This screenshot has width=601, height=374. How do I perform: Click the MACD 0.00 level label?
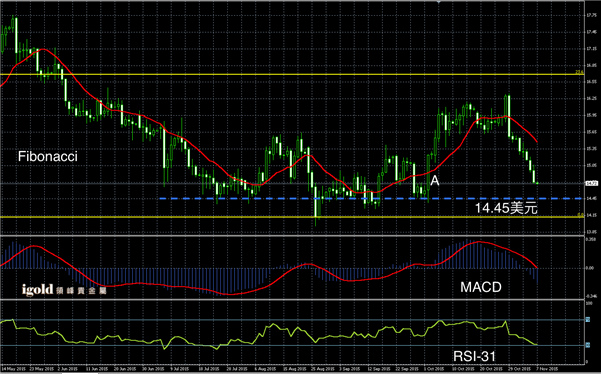590,268
